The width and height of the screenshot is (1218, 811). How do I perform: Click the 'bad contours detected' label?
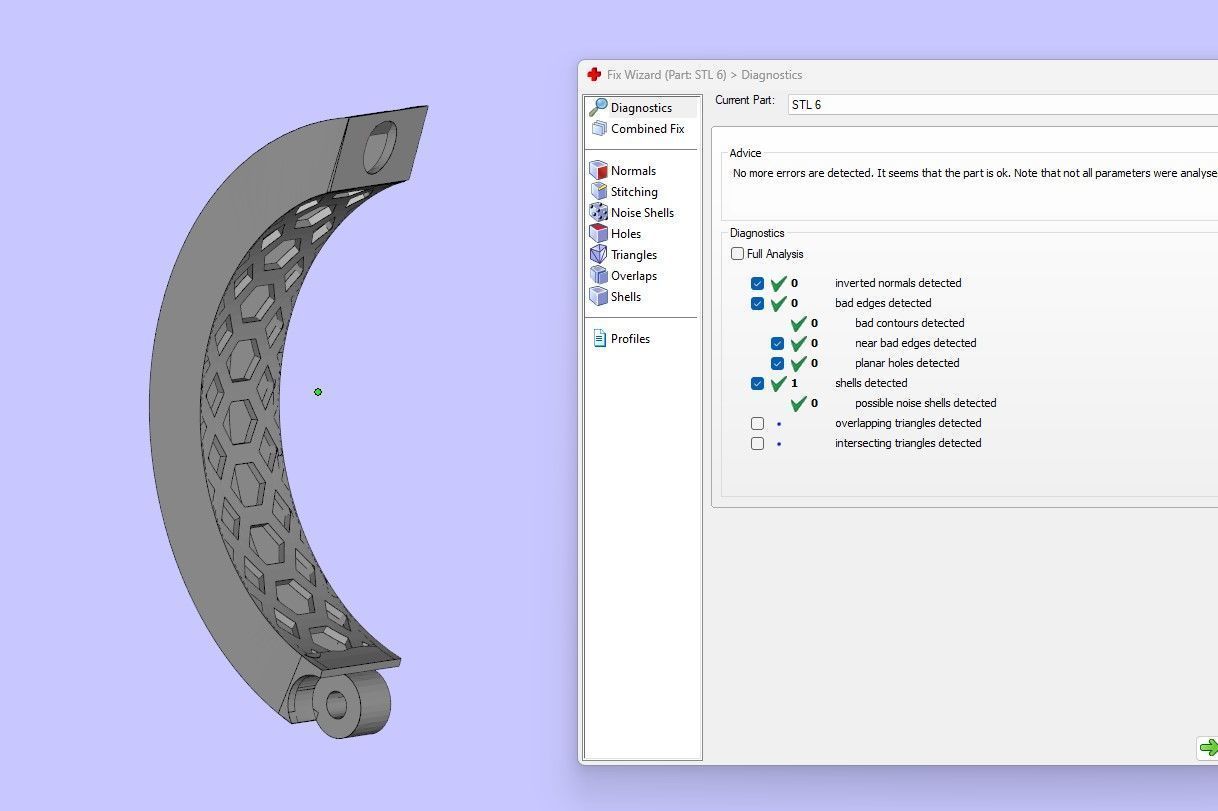coord(909,323)
